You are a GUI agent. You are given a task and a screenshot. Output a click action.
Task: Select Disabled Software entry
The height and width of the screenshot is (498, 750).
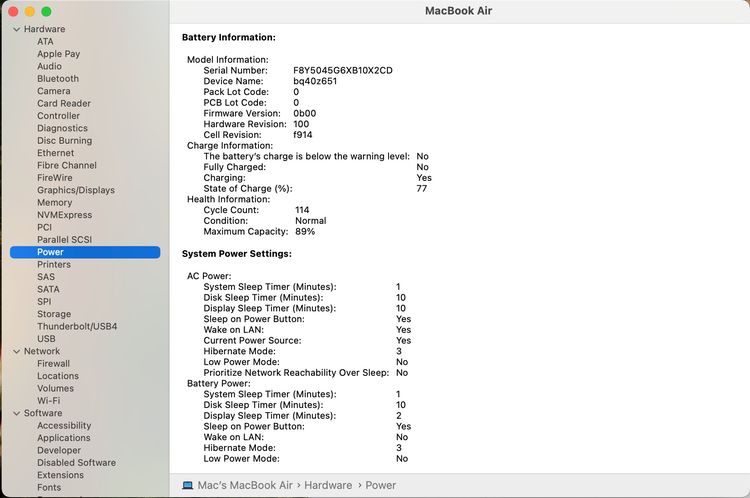[77, 464]
